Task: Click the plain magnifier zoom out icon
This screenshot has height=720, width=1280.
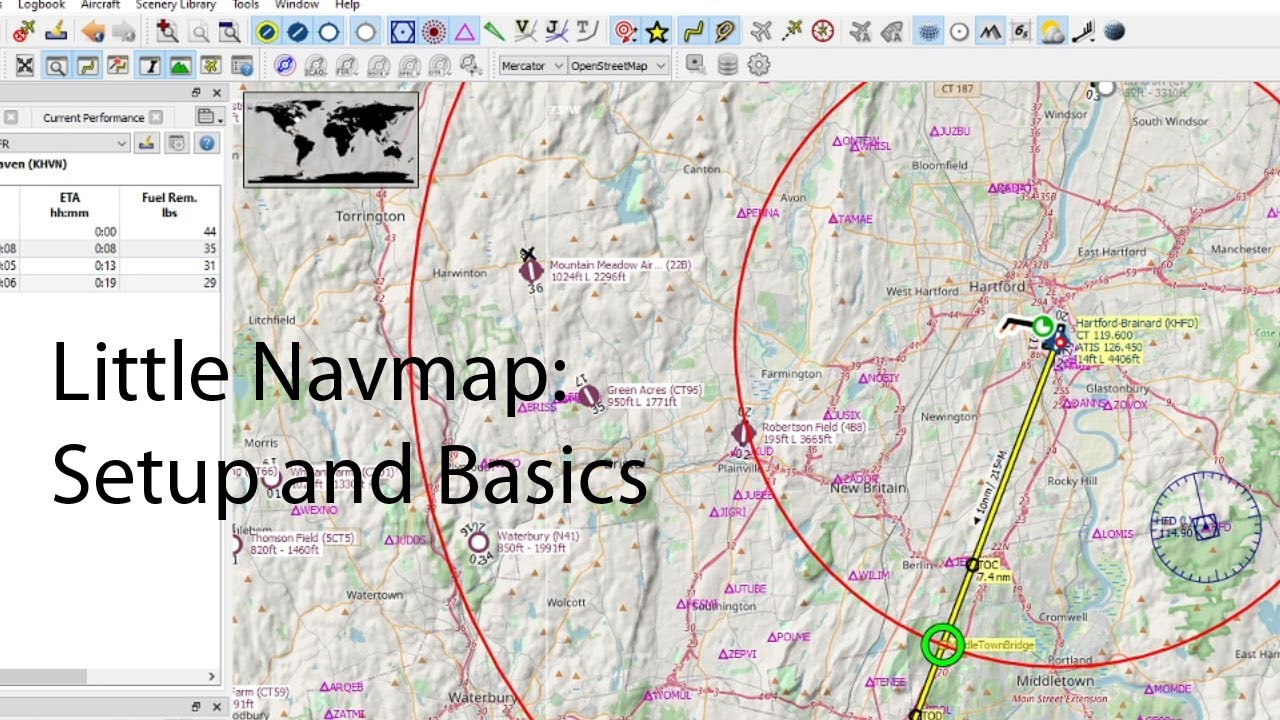Action: pyautogui.click(x=199, y=32)
